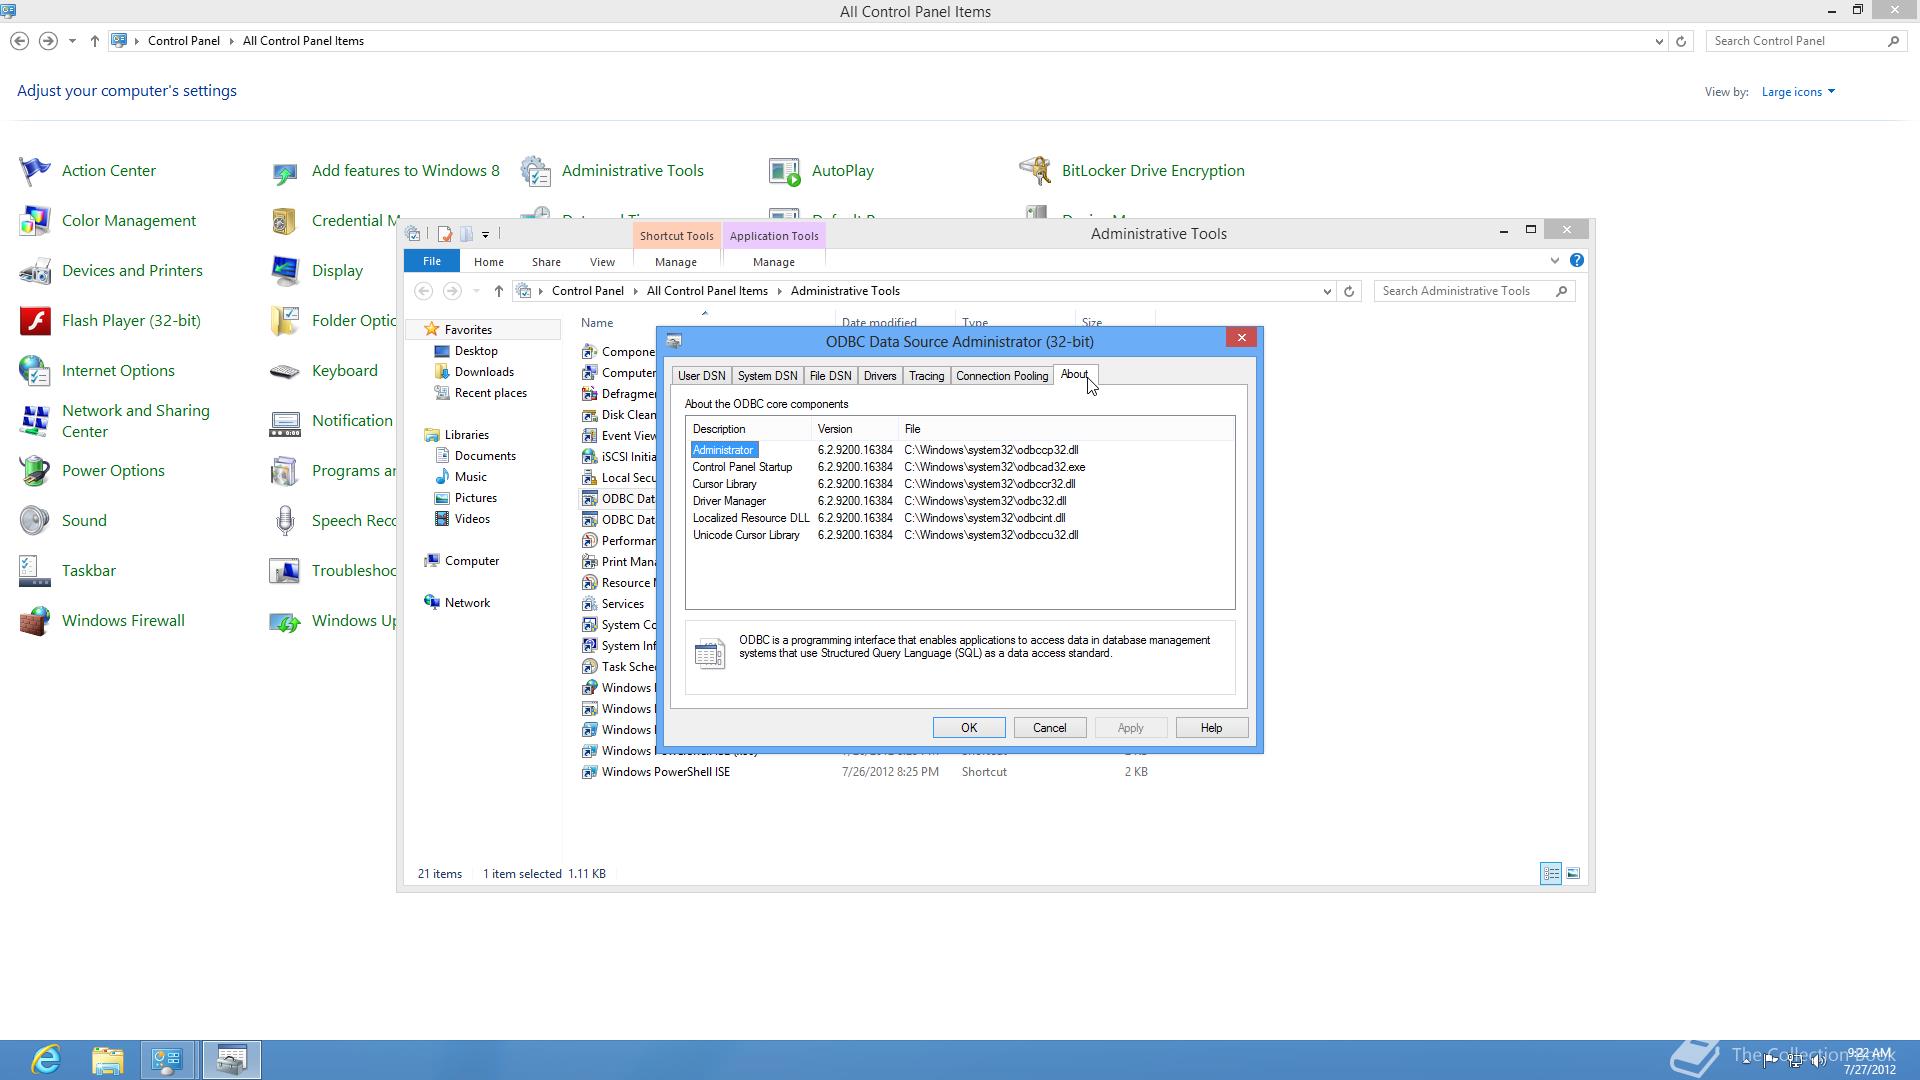Screen dimensions: 1920x1080
Task: Launch Internet Explorer from the taskbar
Action: 46,1059
